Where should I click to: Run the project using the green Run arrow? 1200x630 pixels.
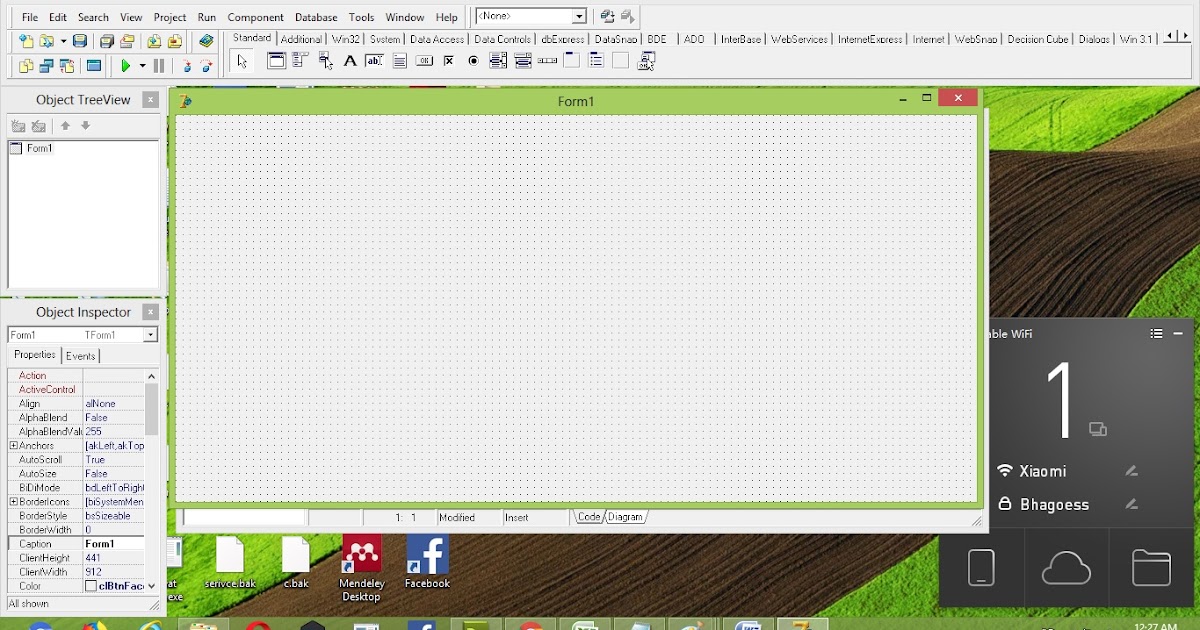click(125, 65)
